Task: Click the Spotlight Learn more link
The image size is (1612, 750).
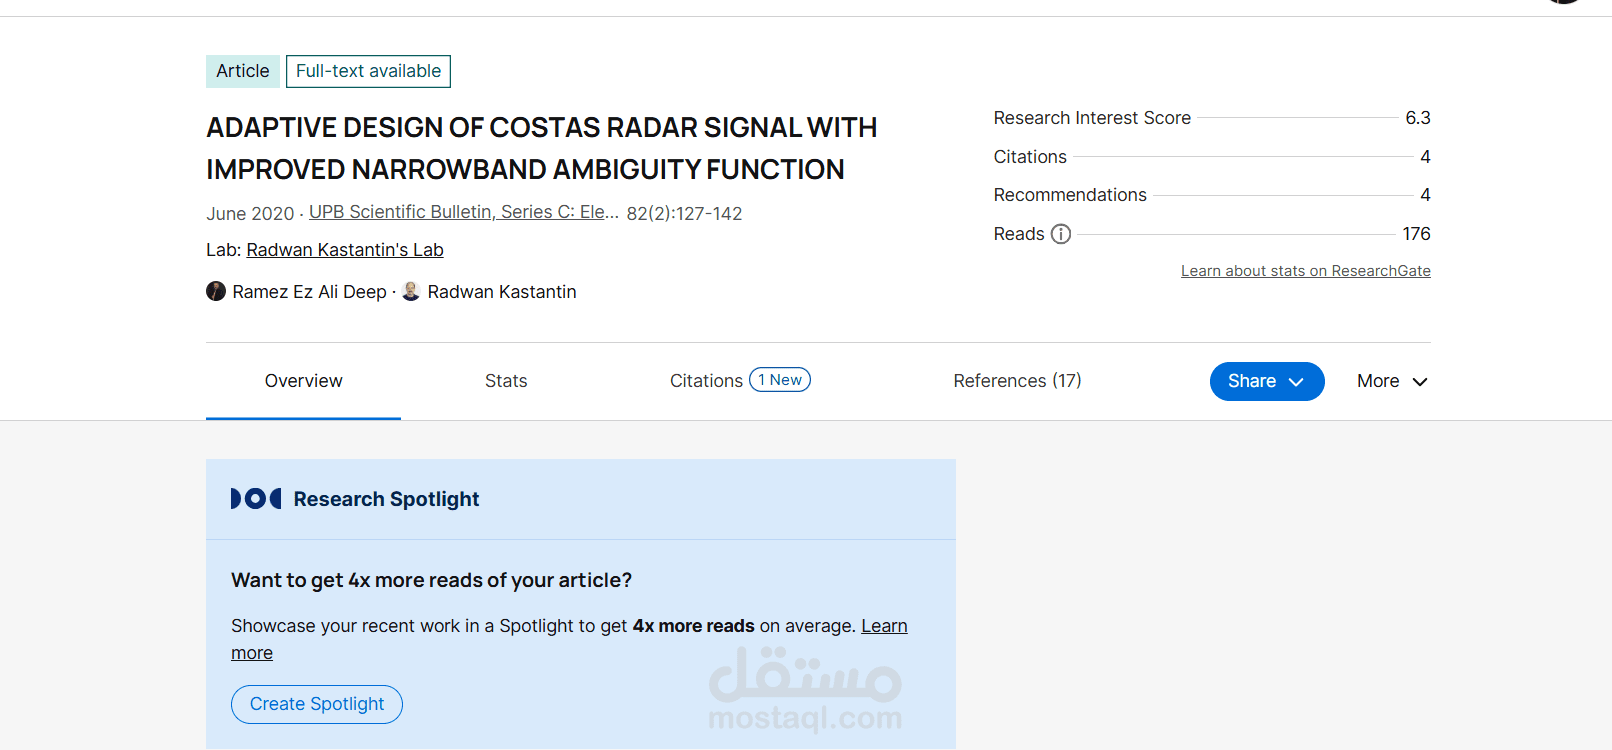Action: click(x=884, y=626)
